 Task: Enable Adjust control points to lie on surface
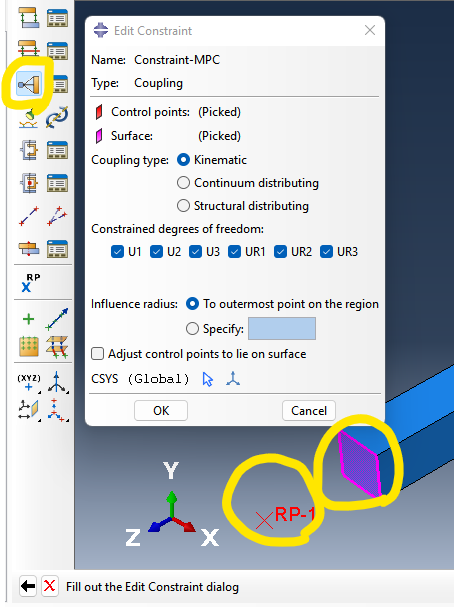click(x=98, y=353)
